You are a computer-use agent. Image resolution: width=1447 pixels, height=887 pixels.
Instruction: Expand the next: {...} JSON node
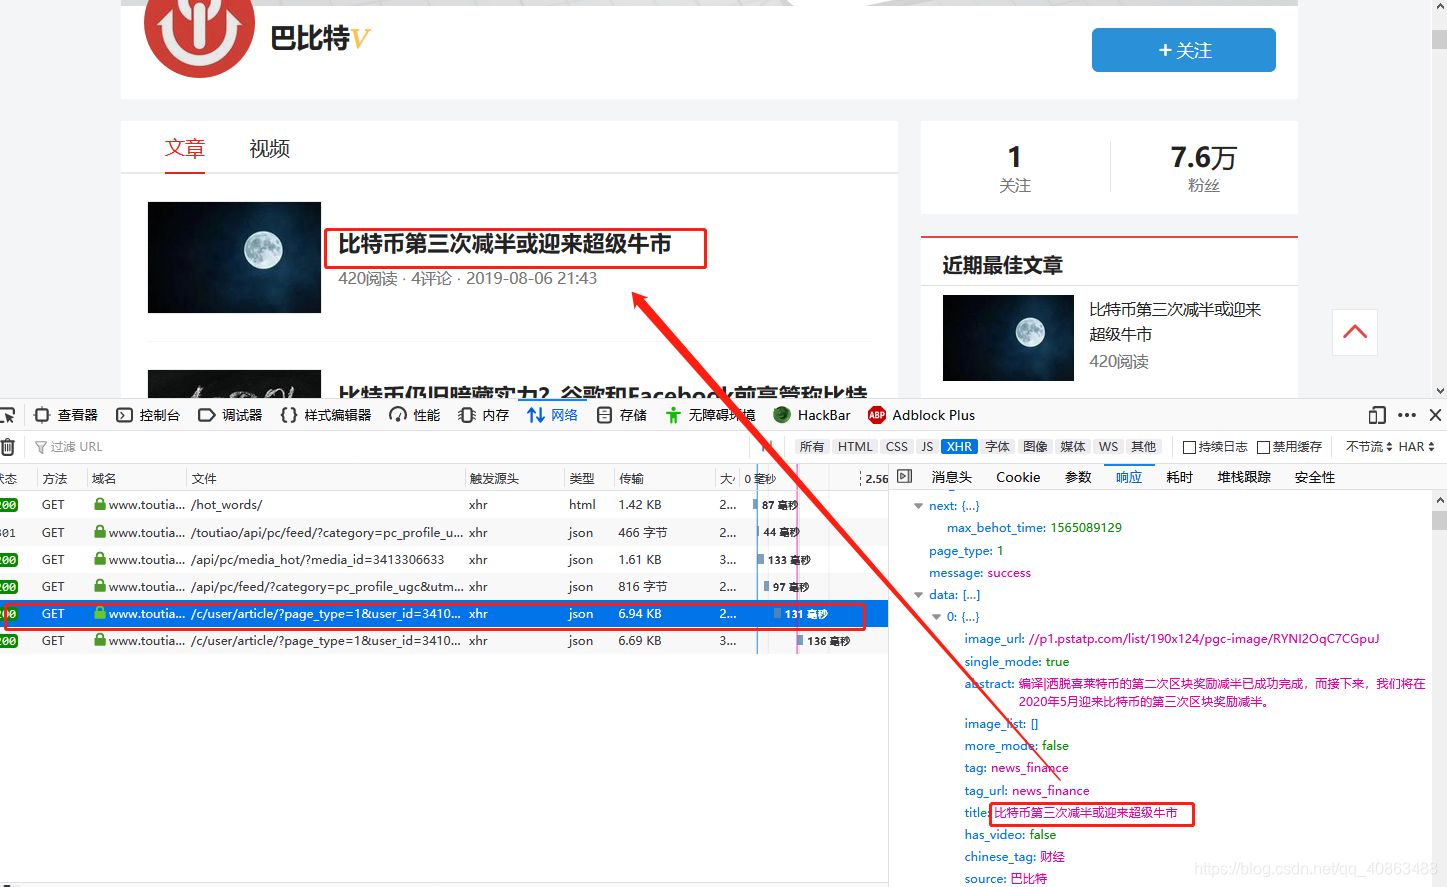pyautogui.click(x=918, y=506)
